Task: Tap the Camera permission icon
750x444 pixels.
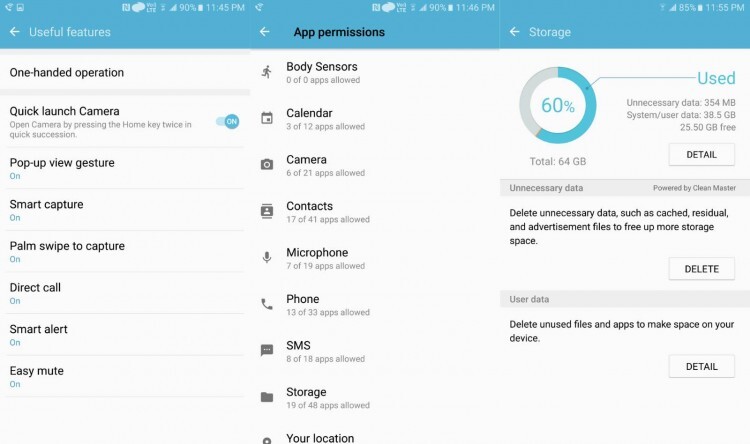Action: (x=267, y=165)
